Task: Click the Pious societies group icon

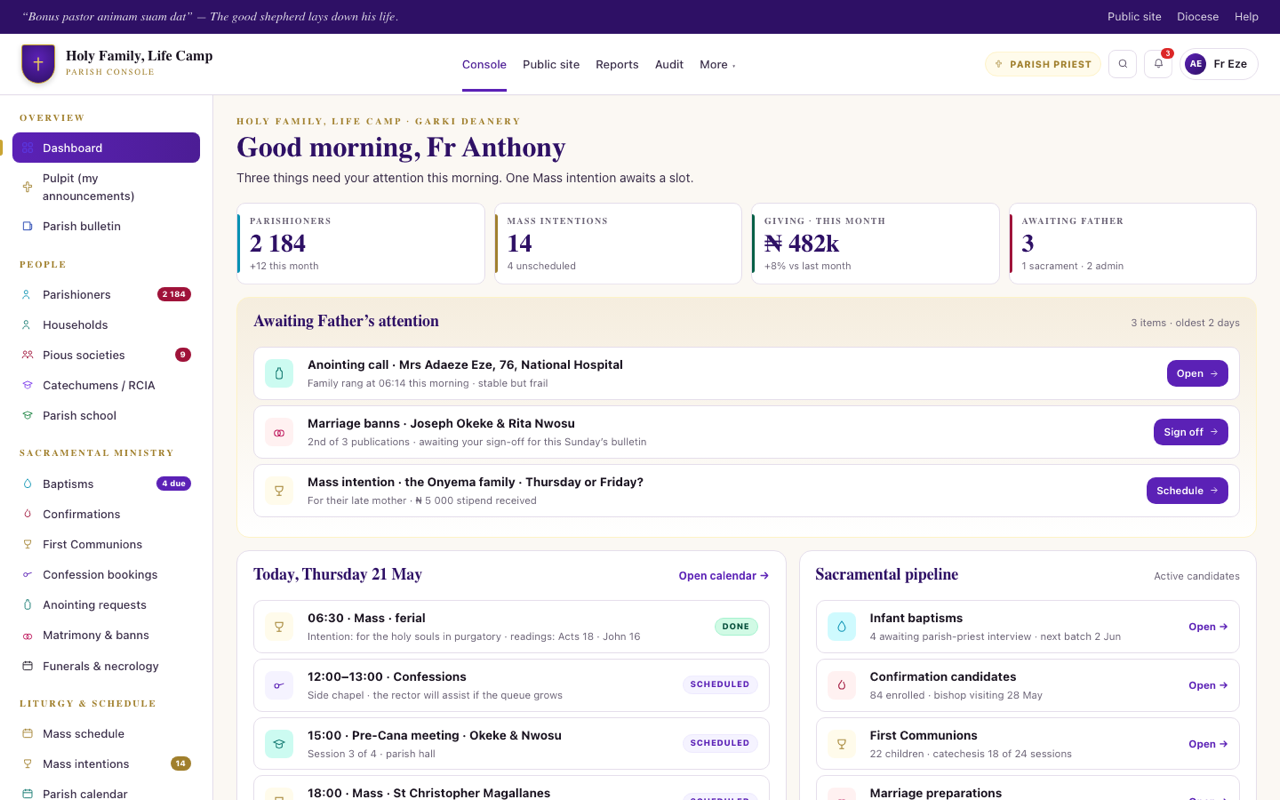Action: (x=28, y=355)
